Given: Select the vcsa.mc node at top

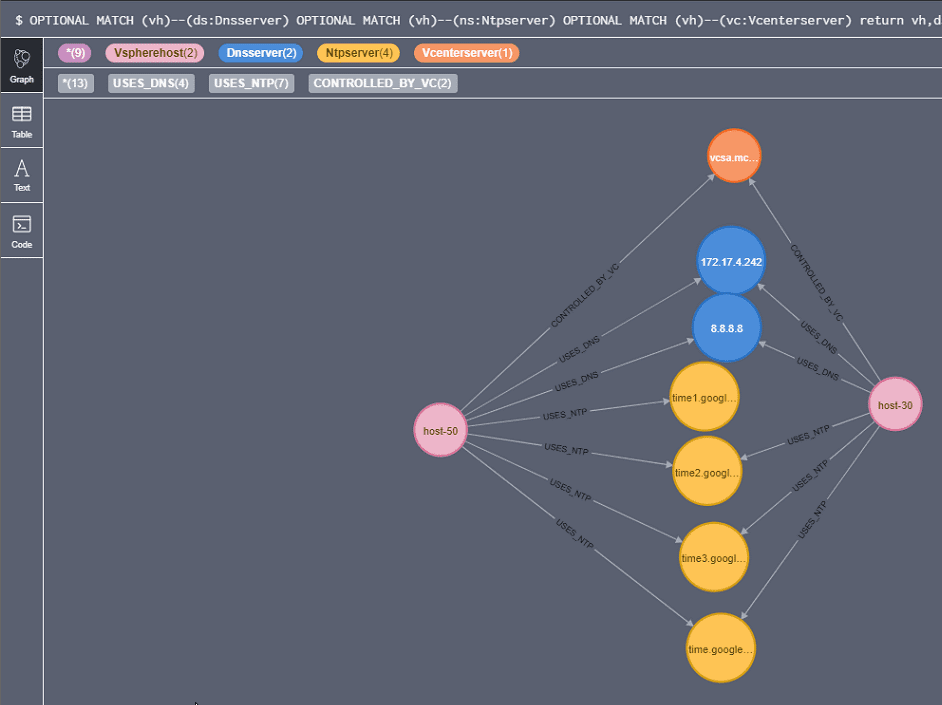Looking at the screenshot, I should click(734, 156).
